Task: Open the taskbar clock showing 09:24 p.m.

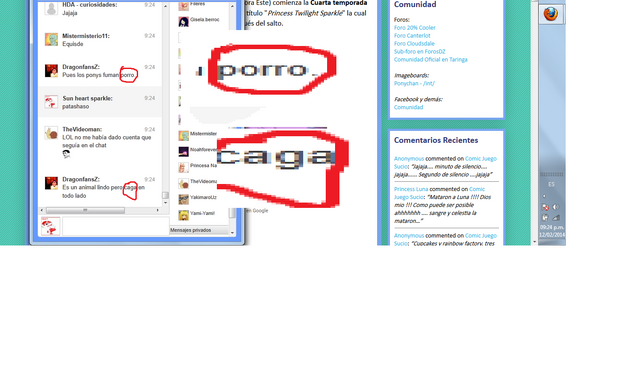Action: [x=551, y=231]
